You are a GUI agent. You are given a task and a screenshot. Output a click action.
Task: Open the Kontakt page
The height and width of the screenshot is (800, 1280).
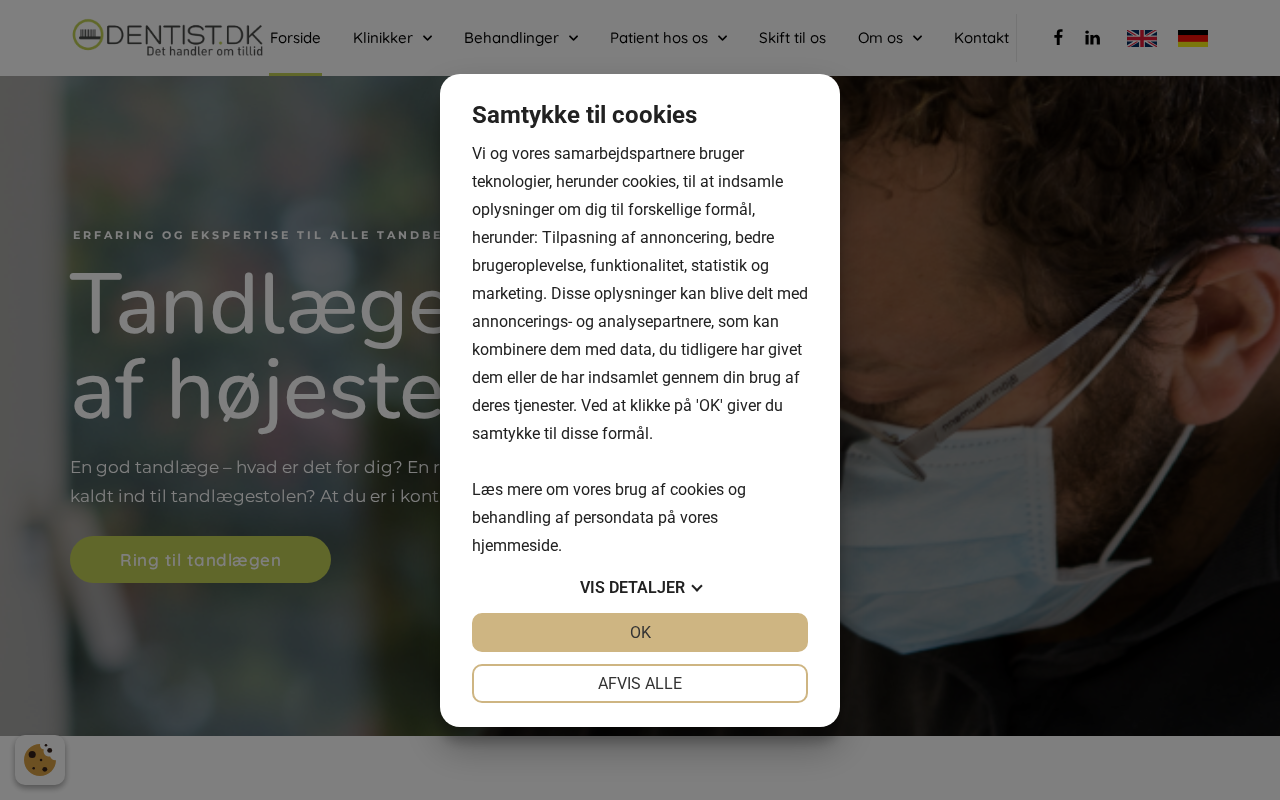(x=981, y=38)
